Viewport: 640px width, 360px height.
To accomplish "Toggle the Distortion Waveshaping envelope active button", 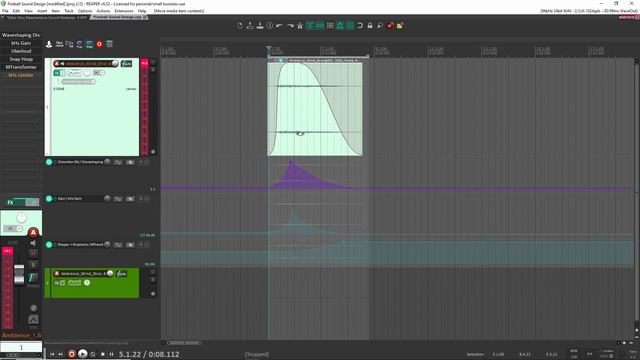I will click(49, 162).
